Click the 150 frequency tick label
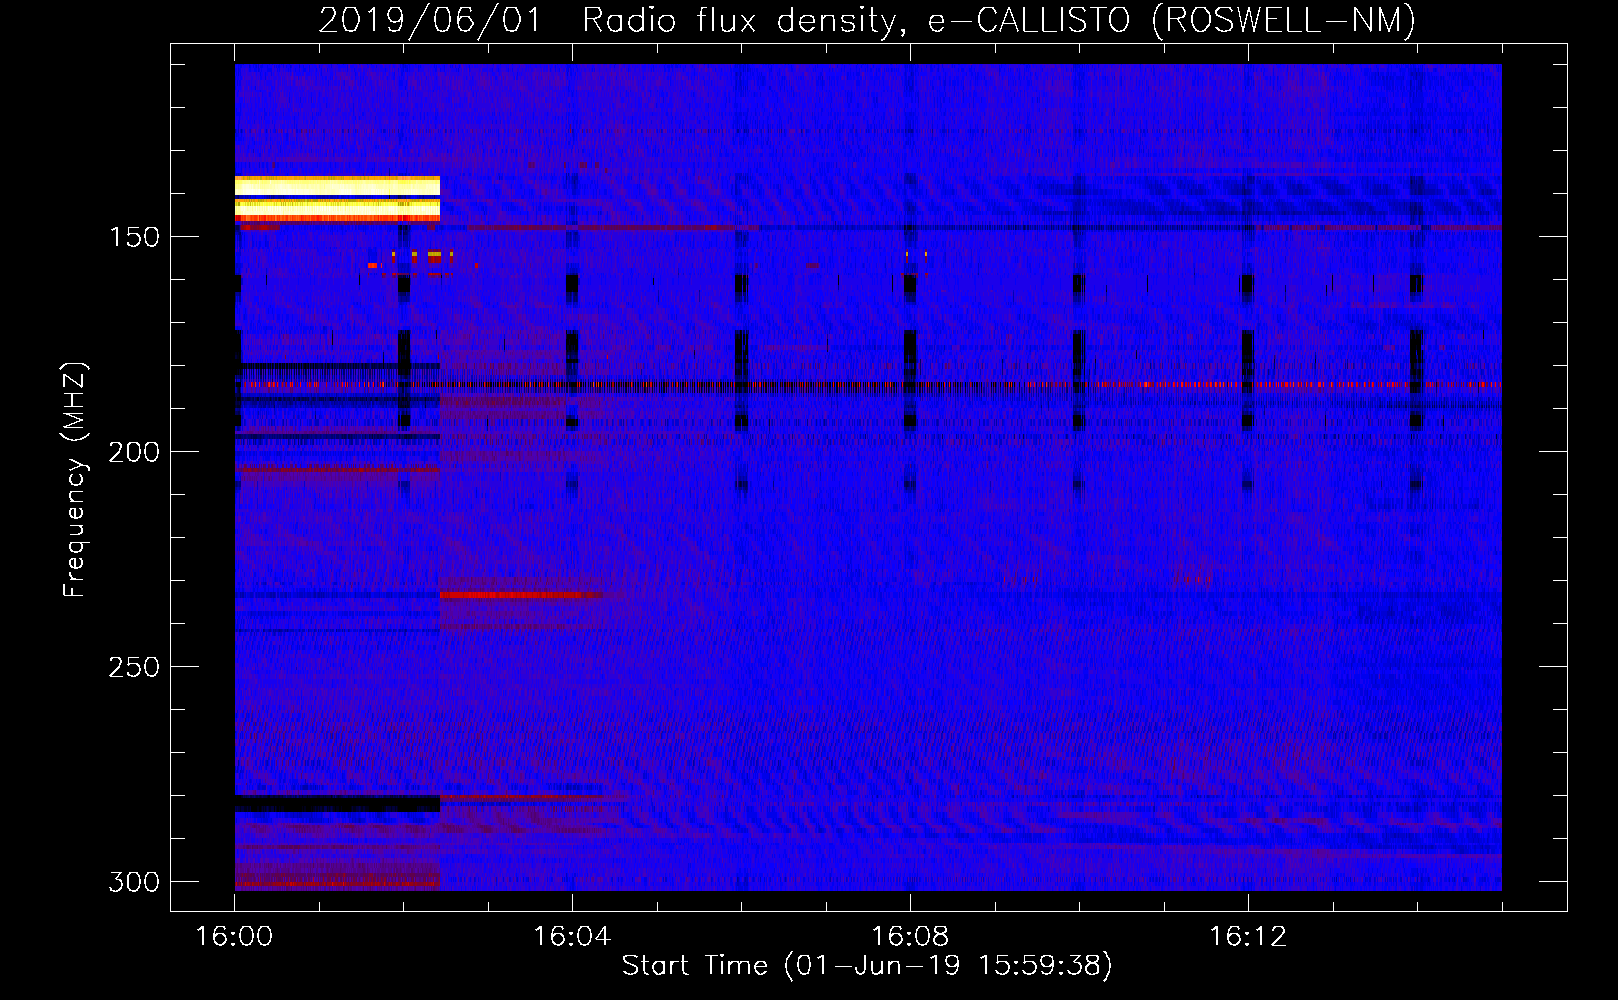1618x1000 pixels. click(134, 237)
